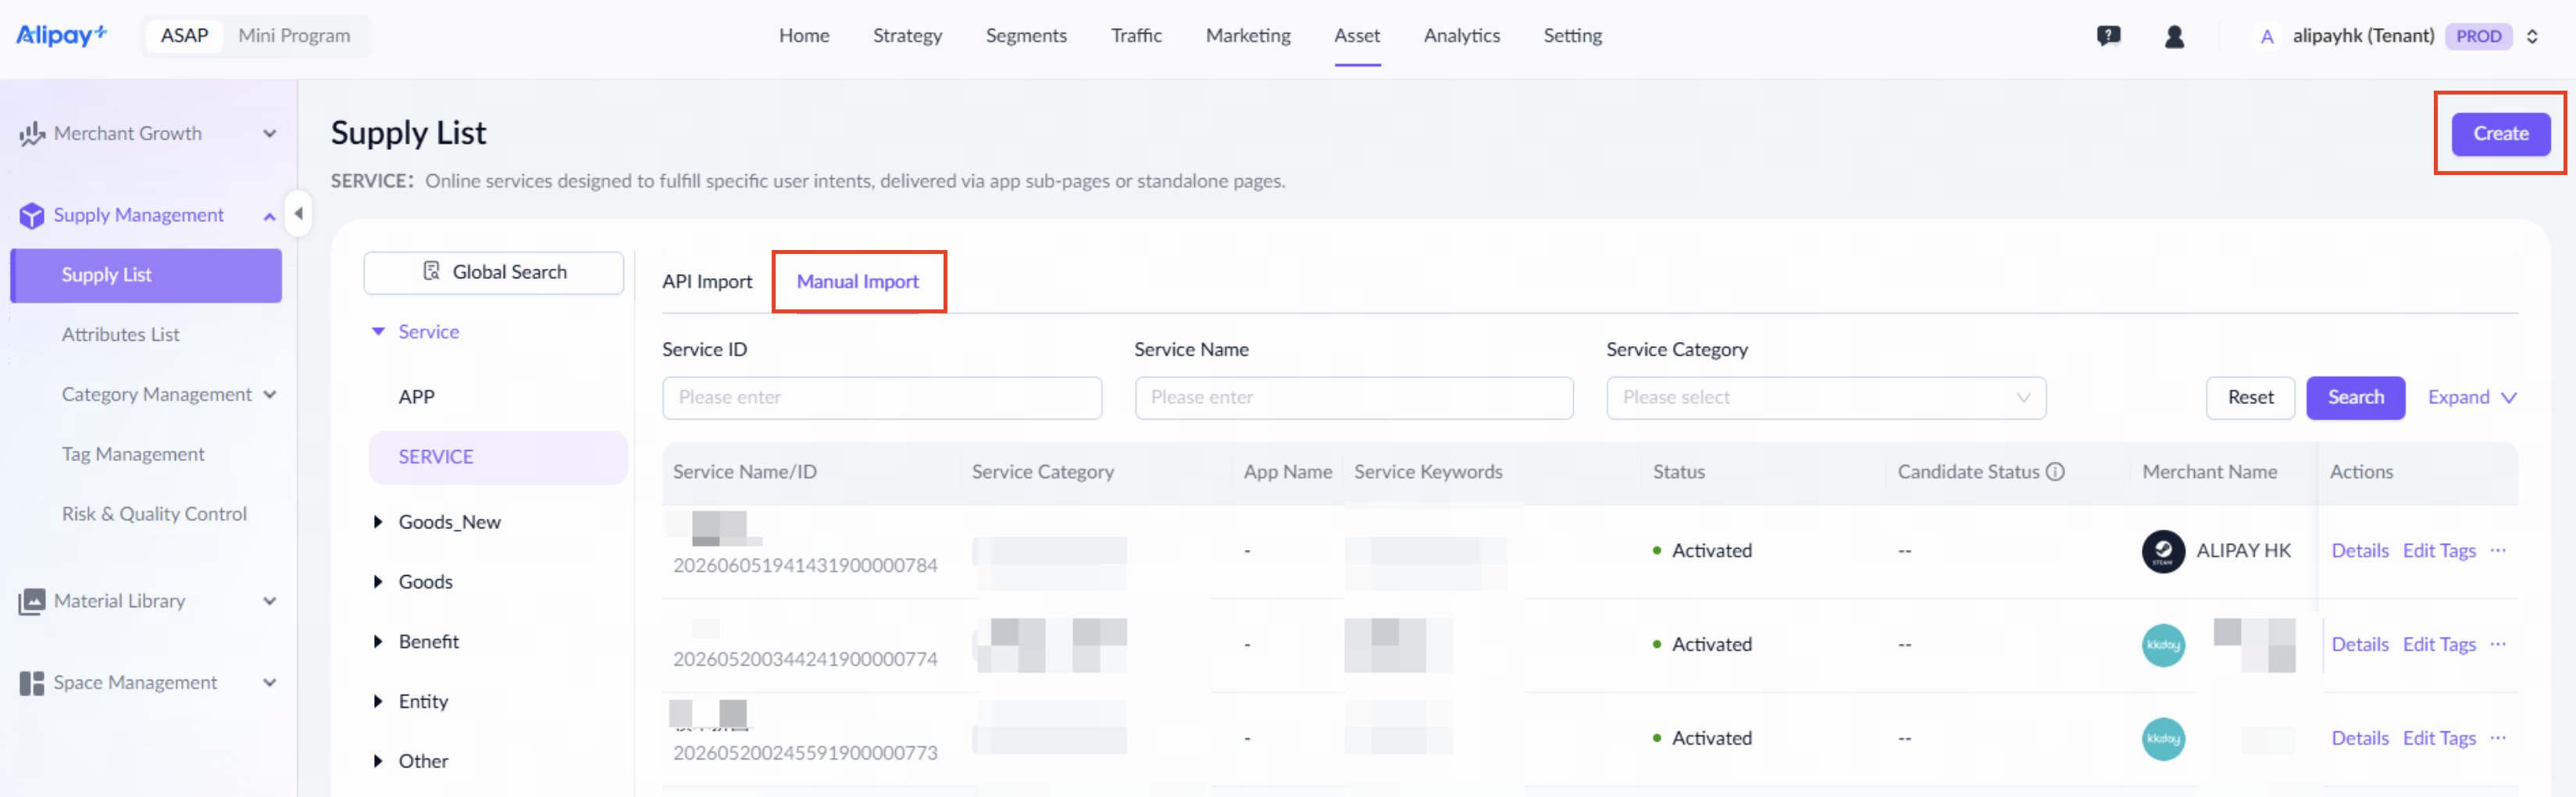Expand the advanced search filters
This screenshot has height=797, width=2576.
(2472, 397)
